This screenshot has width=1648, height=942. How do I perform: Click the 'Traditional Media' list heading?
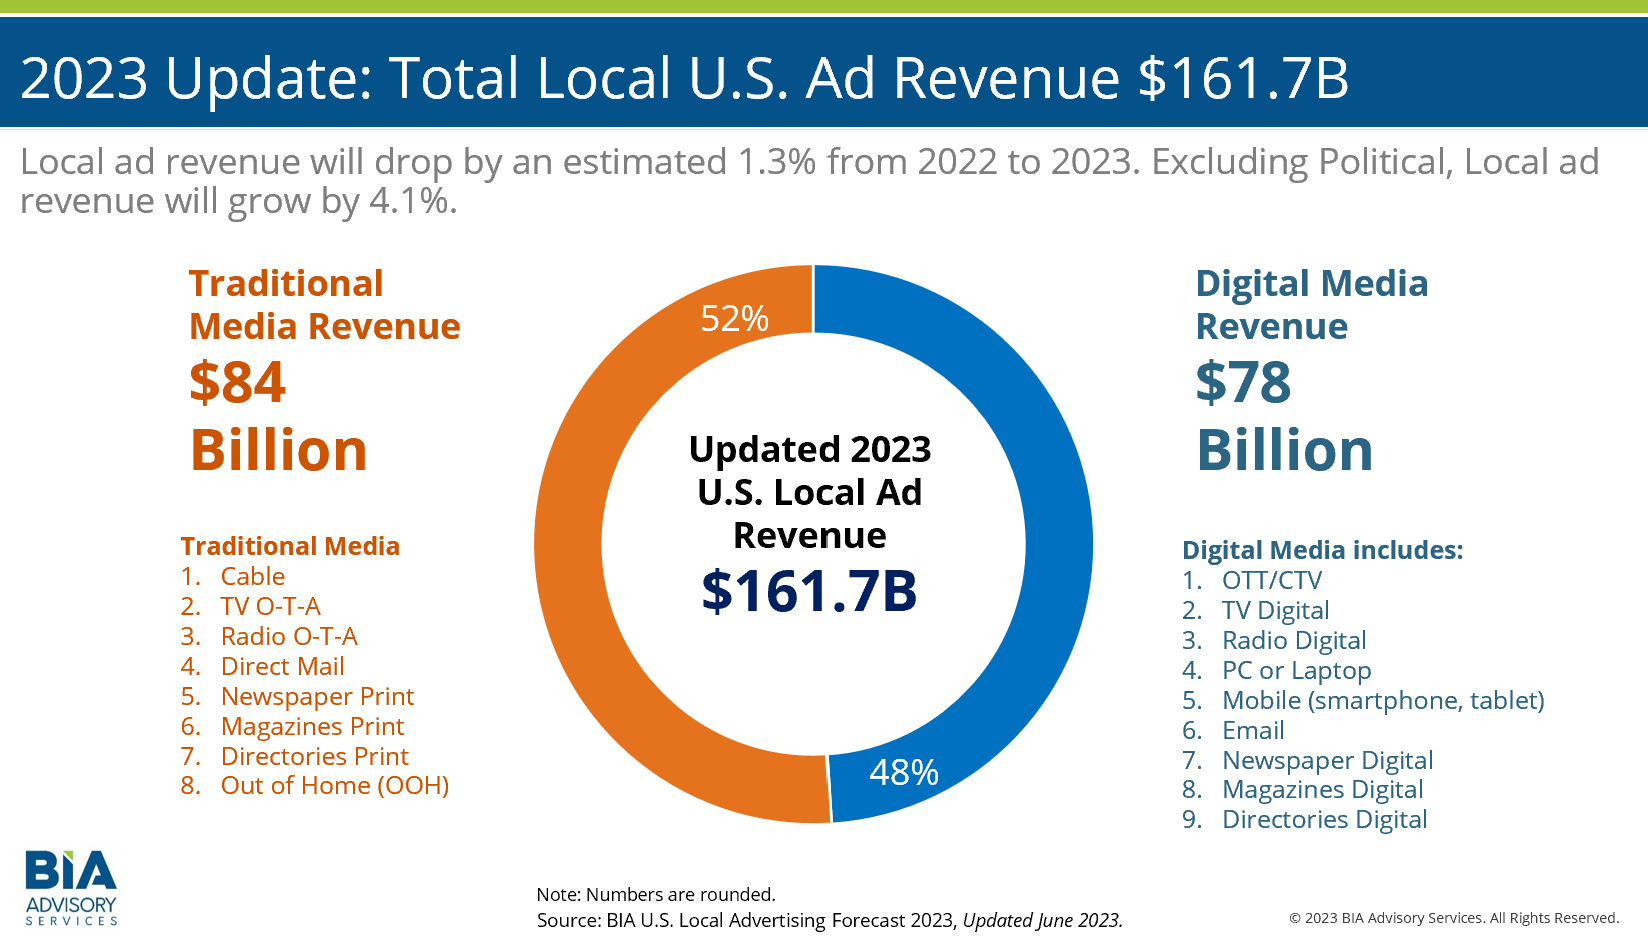[x=290, y=546]
